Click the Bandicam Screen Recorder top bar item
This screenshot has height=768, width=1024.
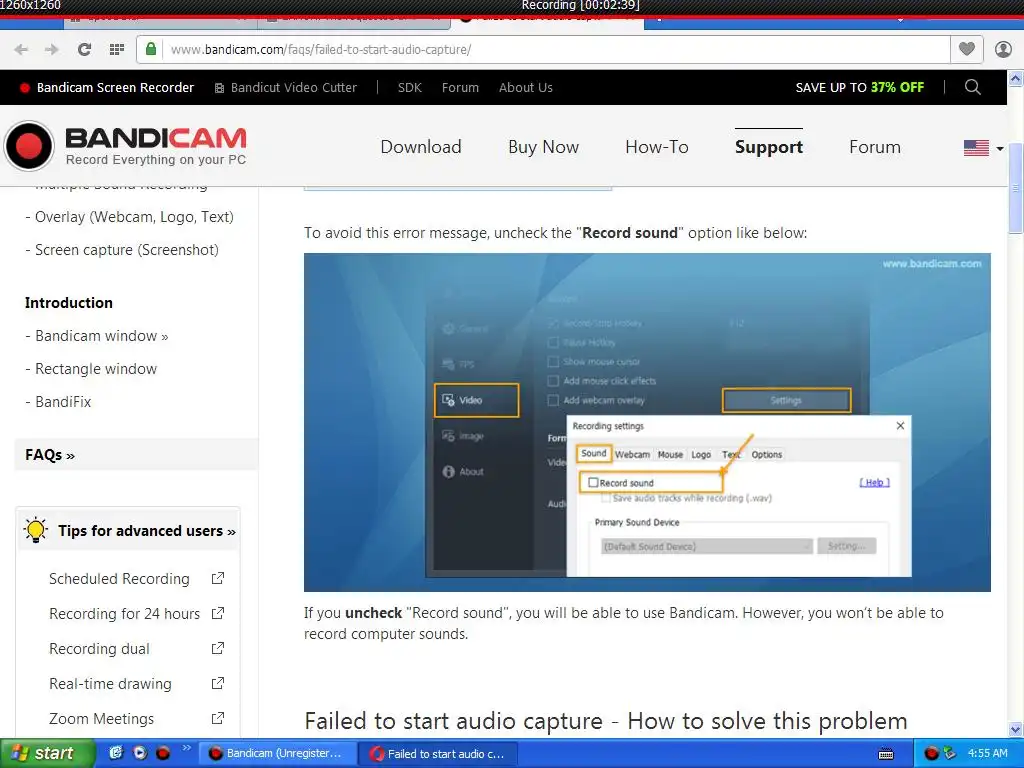click(107, 88)
